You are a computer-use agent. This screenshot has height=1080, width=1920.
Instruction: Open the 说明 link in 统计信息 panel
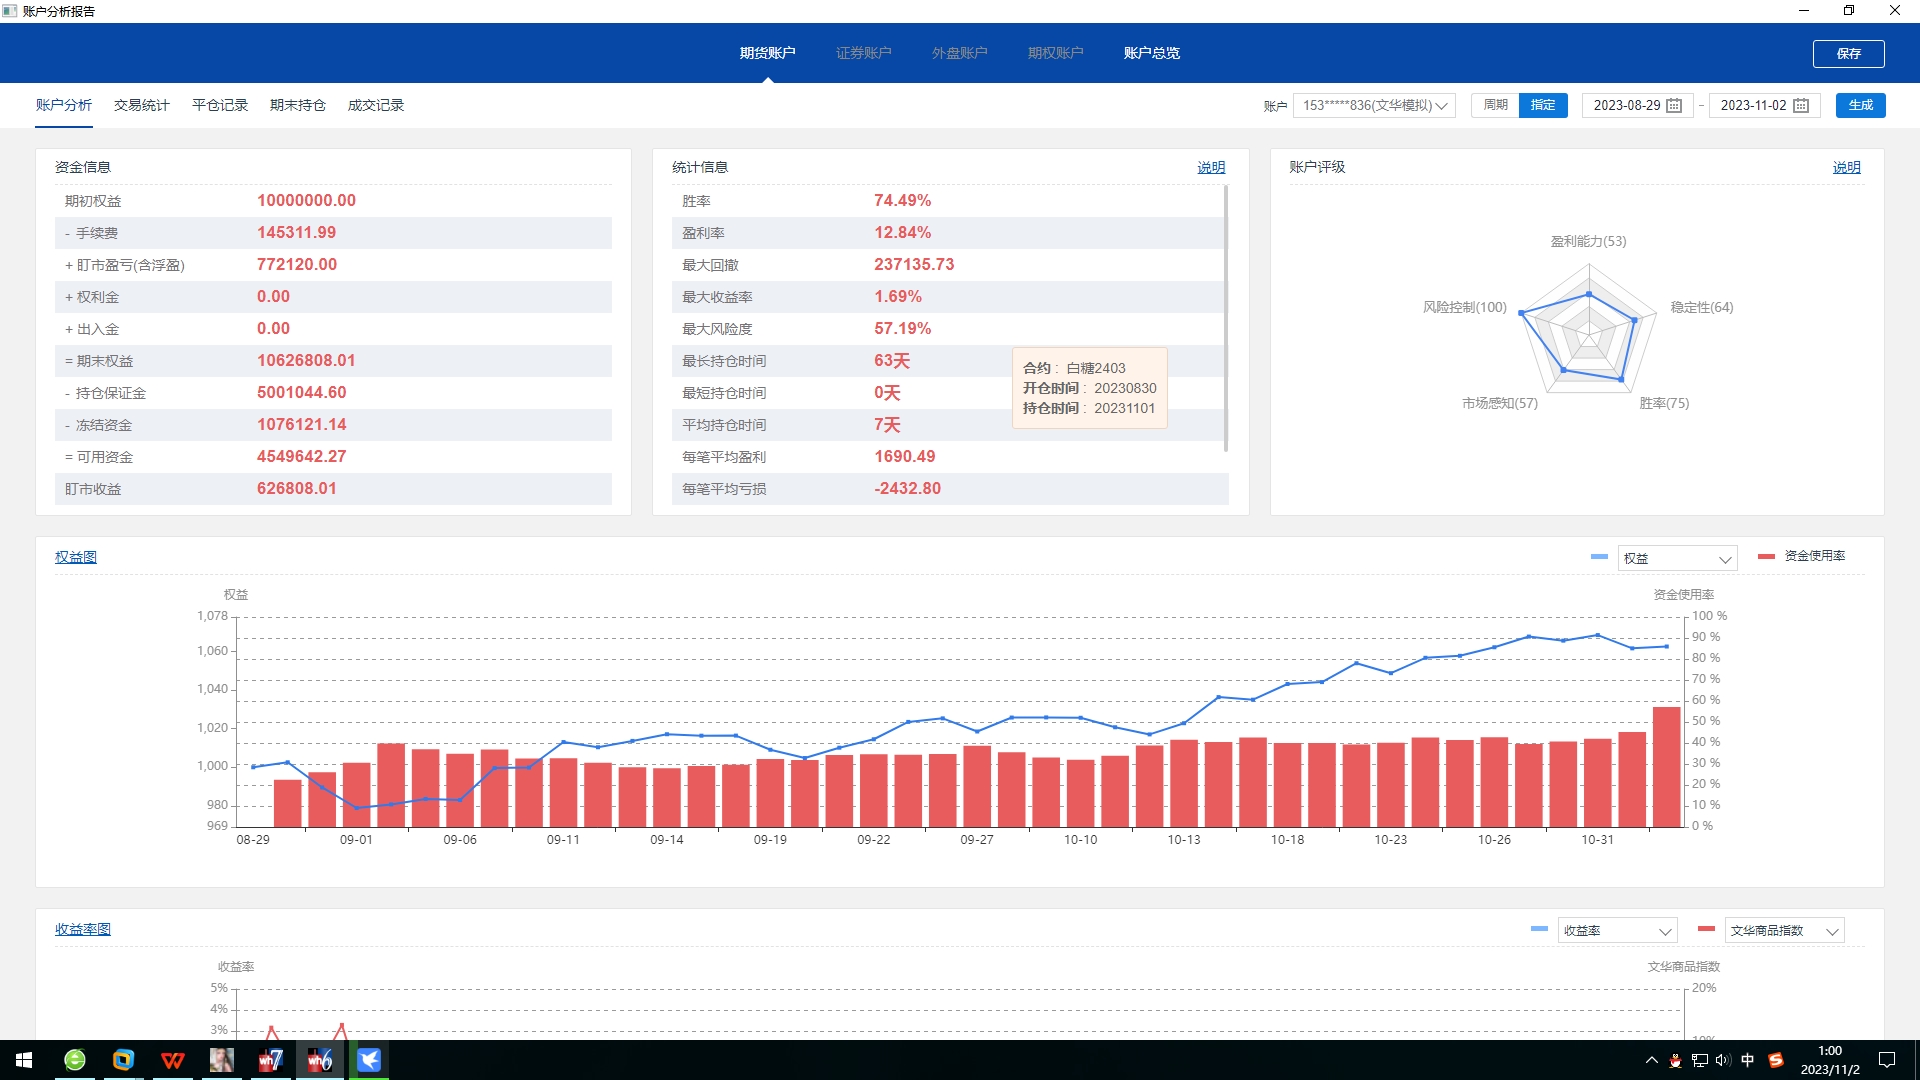coord(1211,167)
